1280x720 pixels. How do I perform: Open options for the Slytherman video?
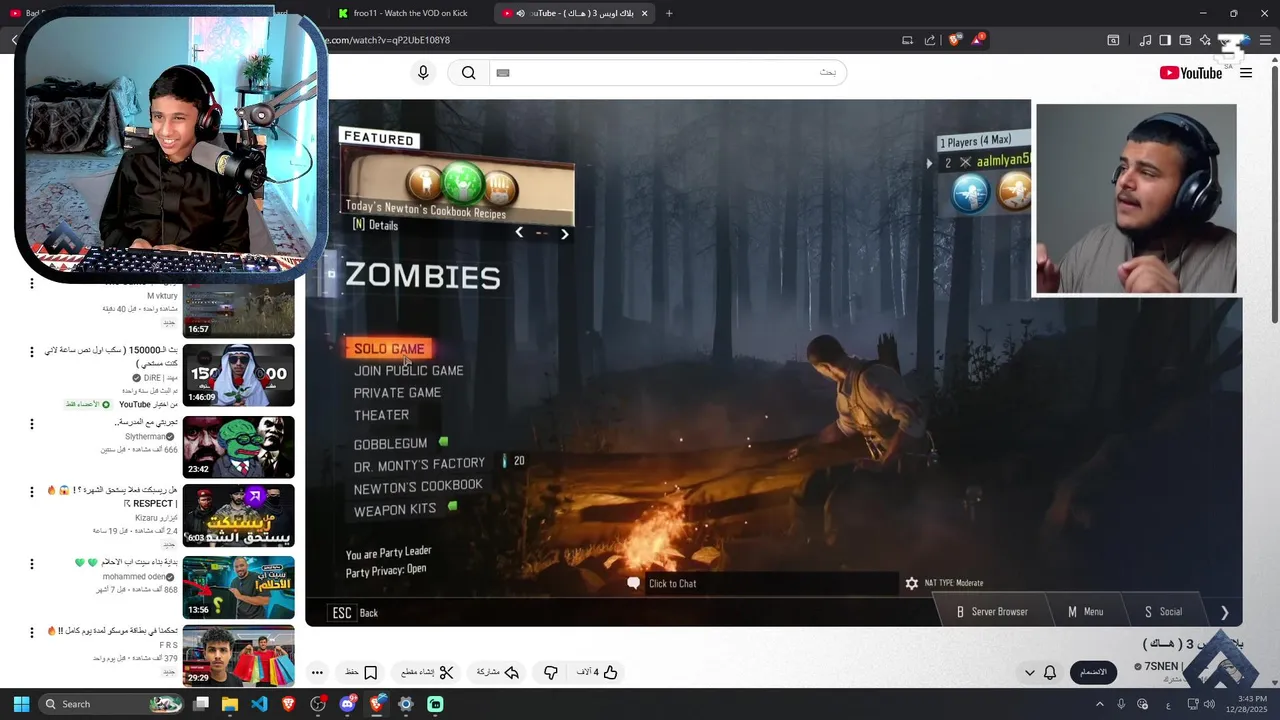click(31, 424)
